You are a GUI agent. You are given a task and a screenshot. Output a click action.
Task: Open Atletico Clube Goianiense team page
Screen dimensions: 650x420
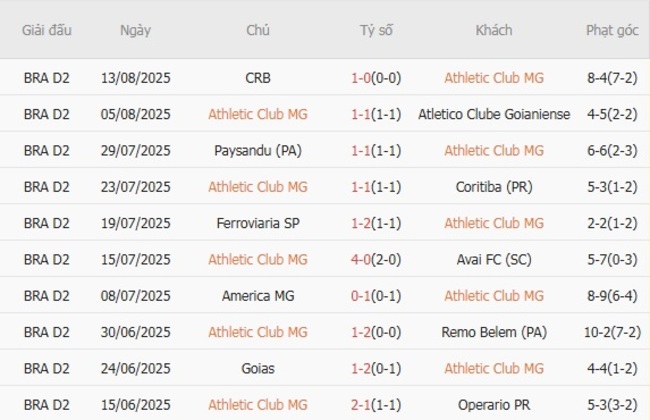click(x=493, y=114)
